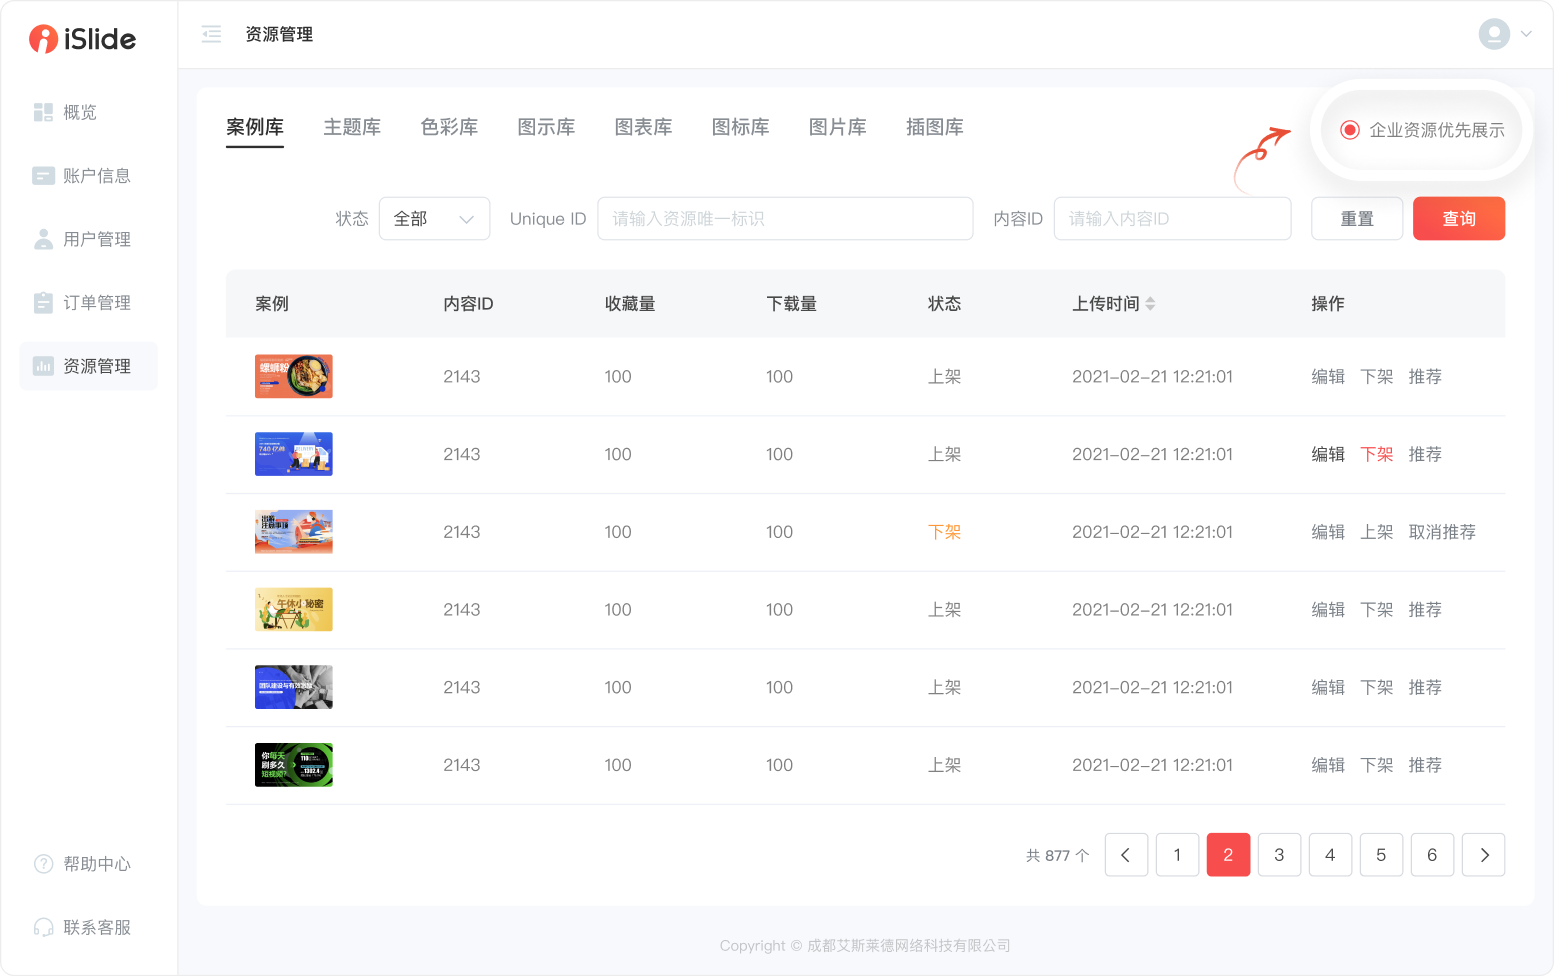The image size is (1554, 976).
Task: Sort the table by 上传时间 column
Action: pos(1150,304)
